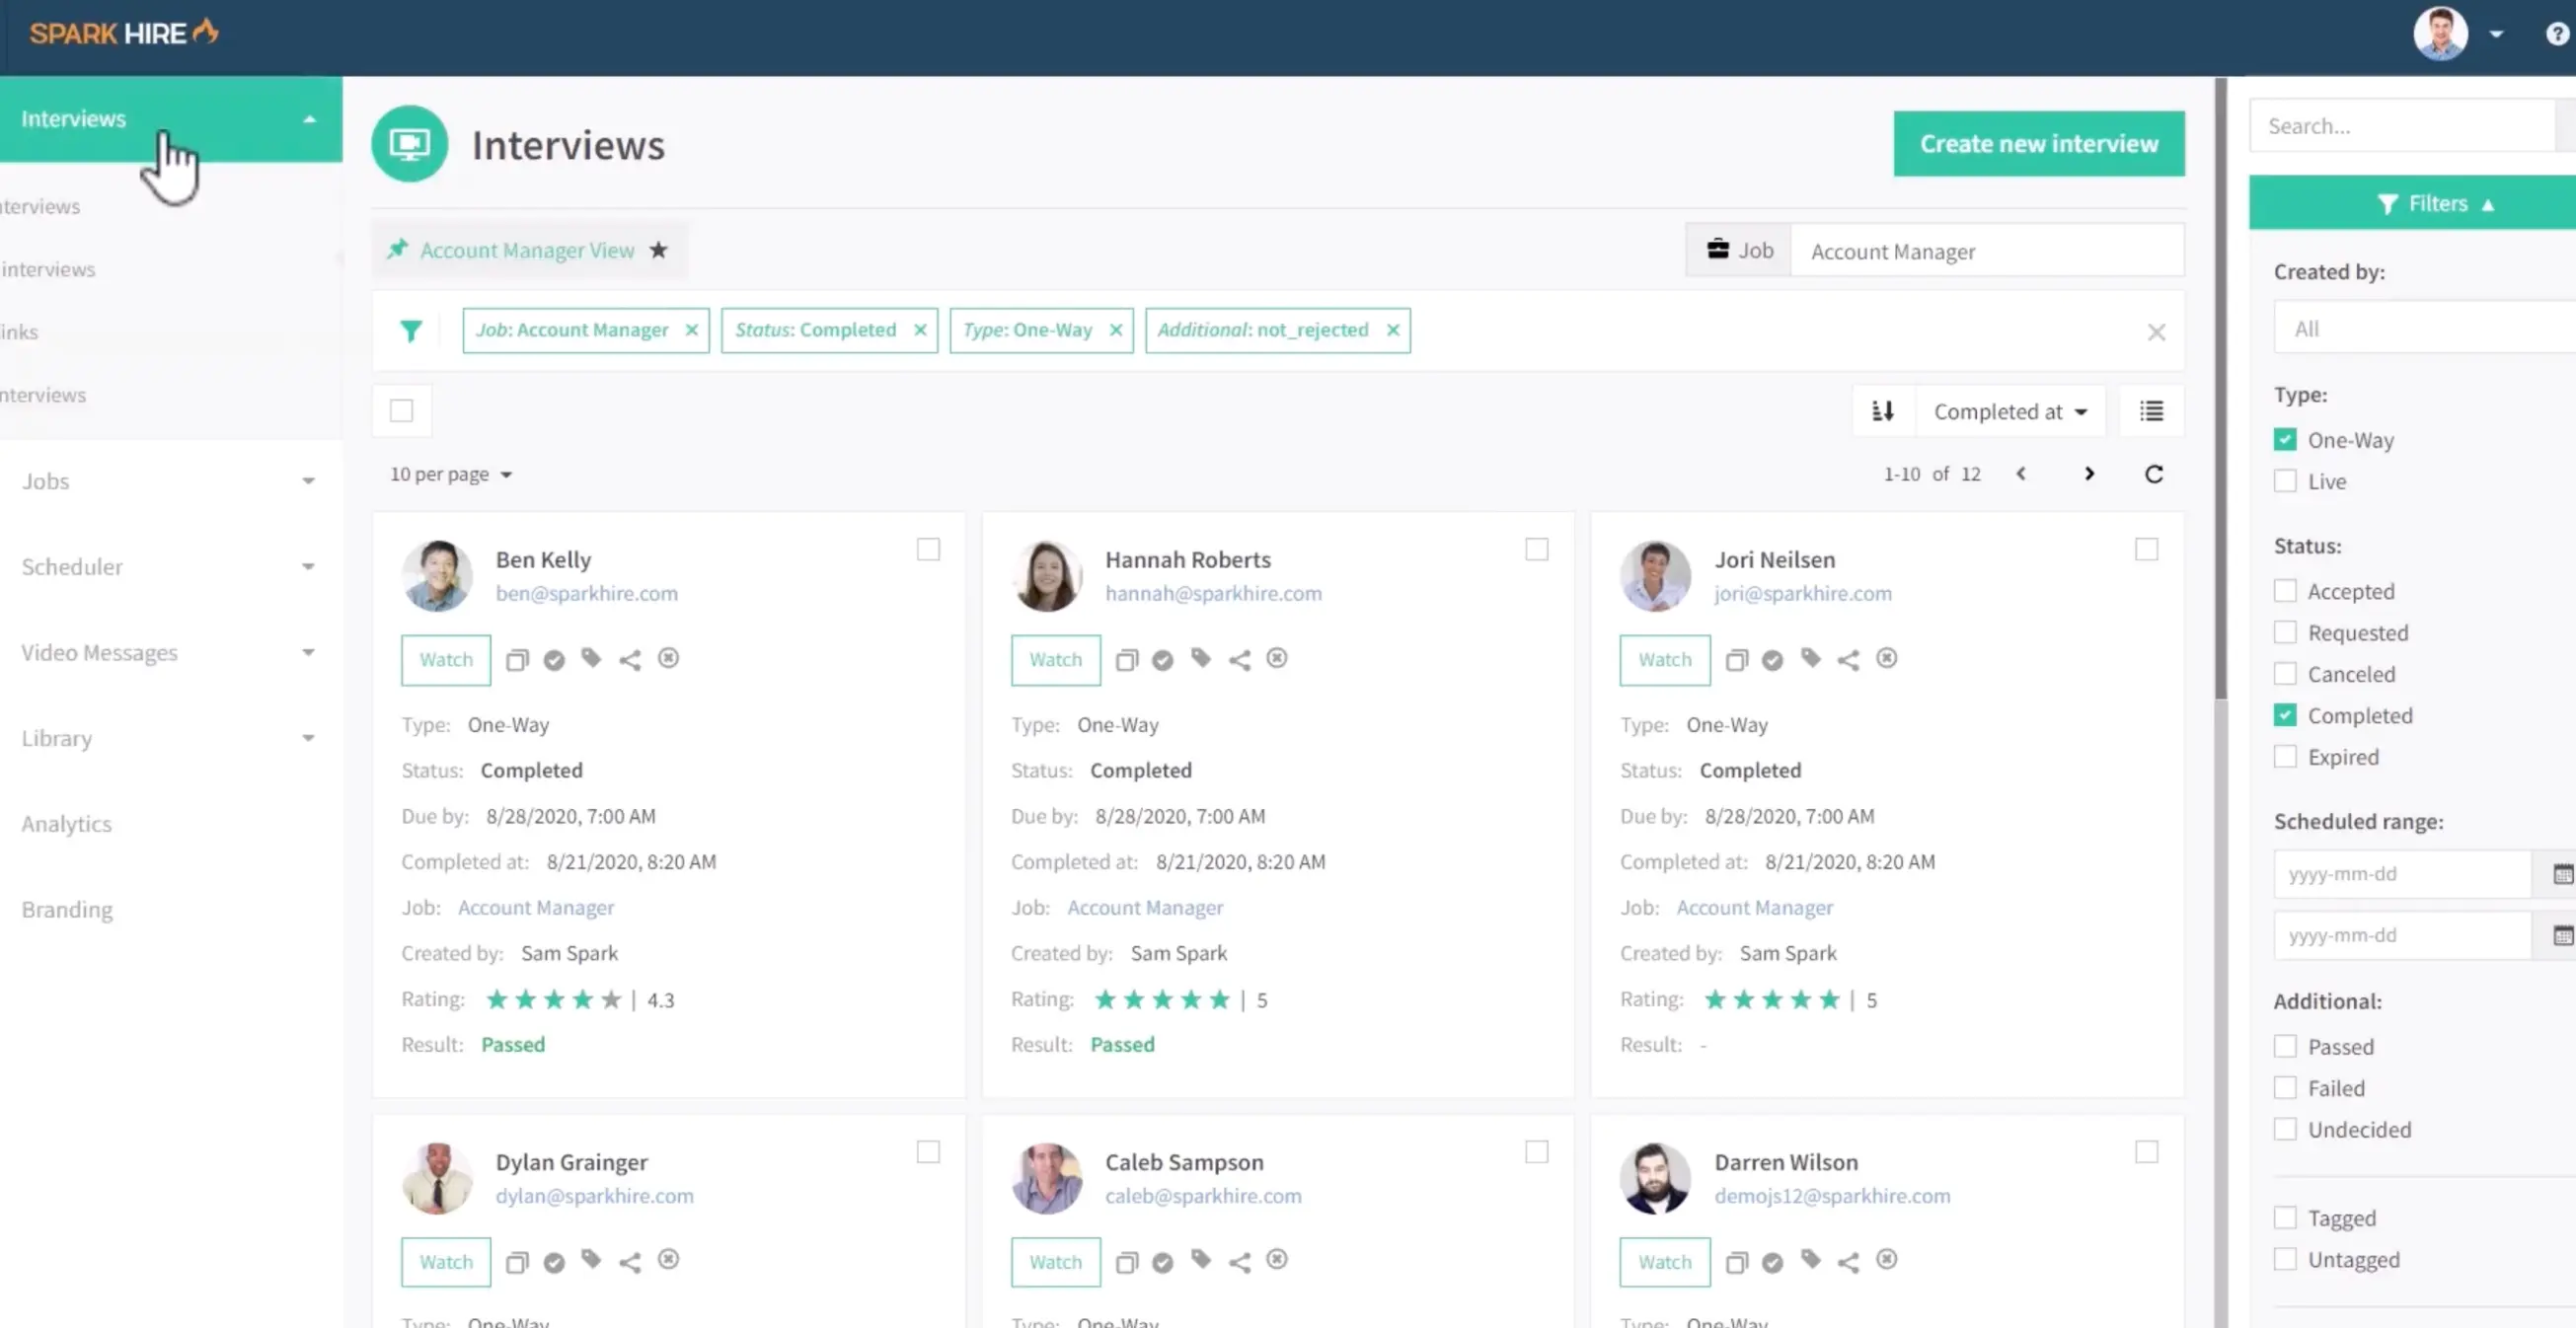Open Account Manager job link on Ben Kelly's card
The image size is (2576, 1328).
(536, 907)
